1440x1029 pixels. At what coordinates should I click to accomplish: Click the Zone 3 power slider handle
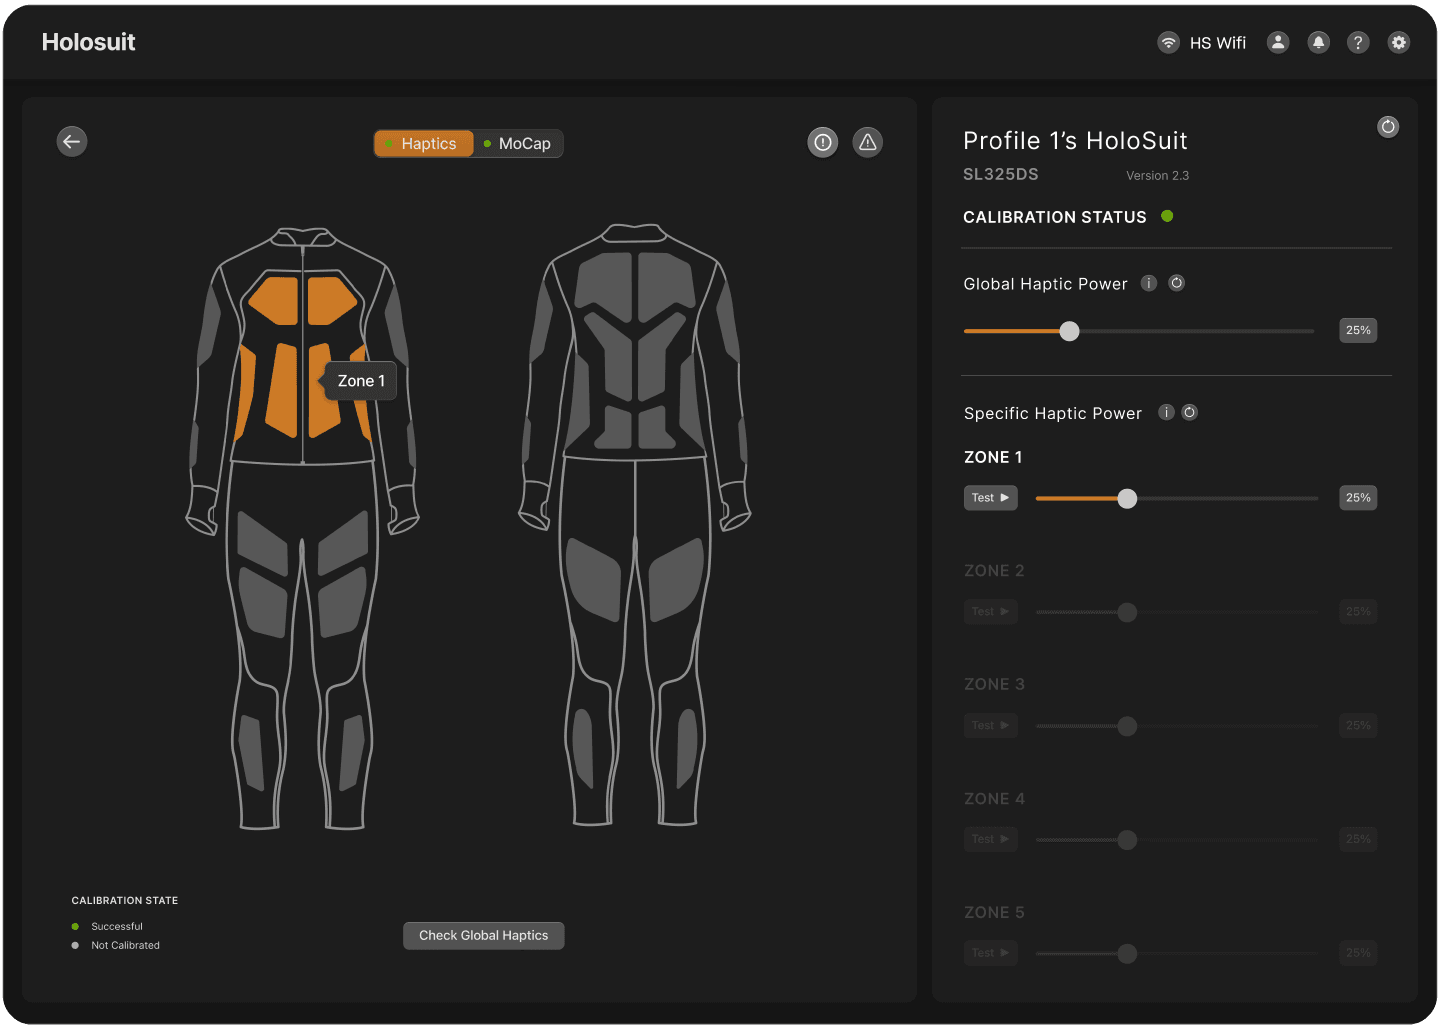1127,726
